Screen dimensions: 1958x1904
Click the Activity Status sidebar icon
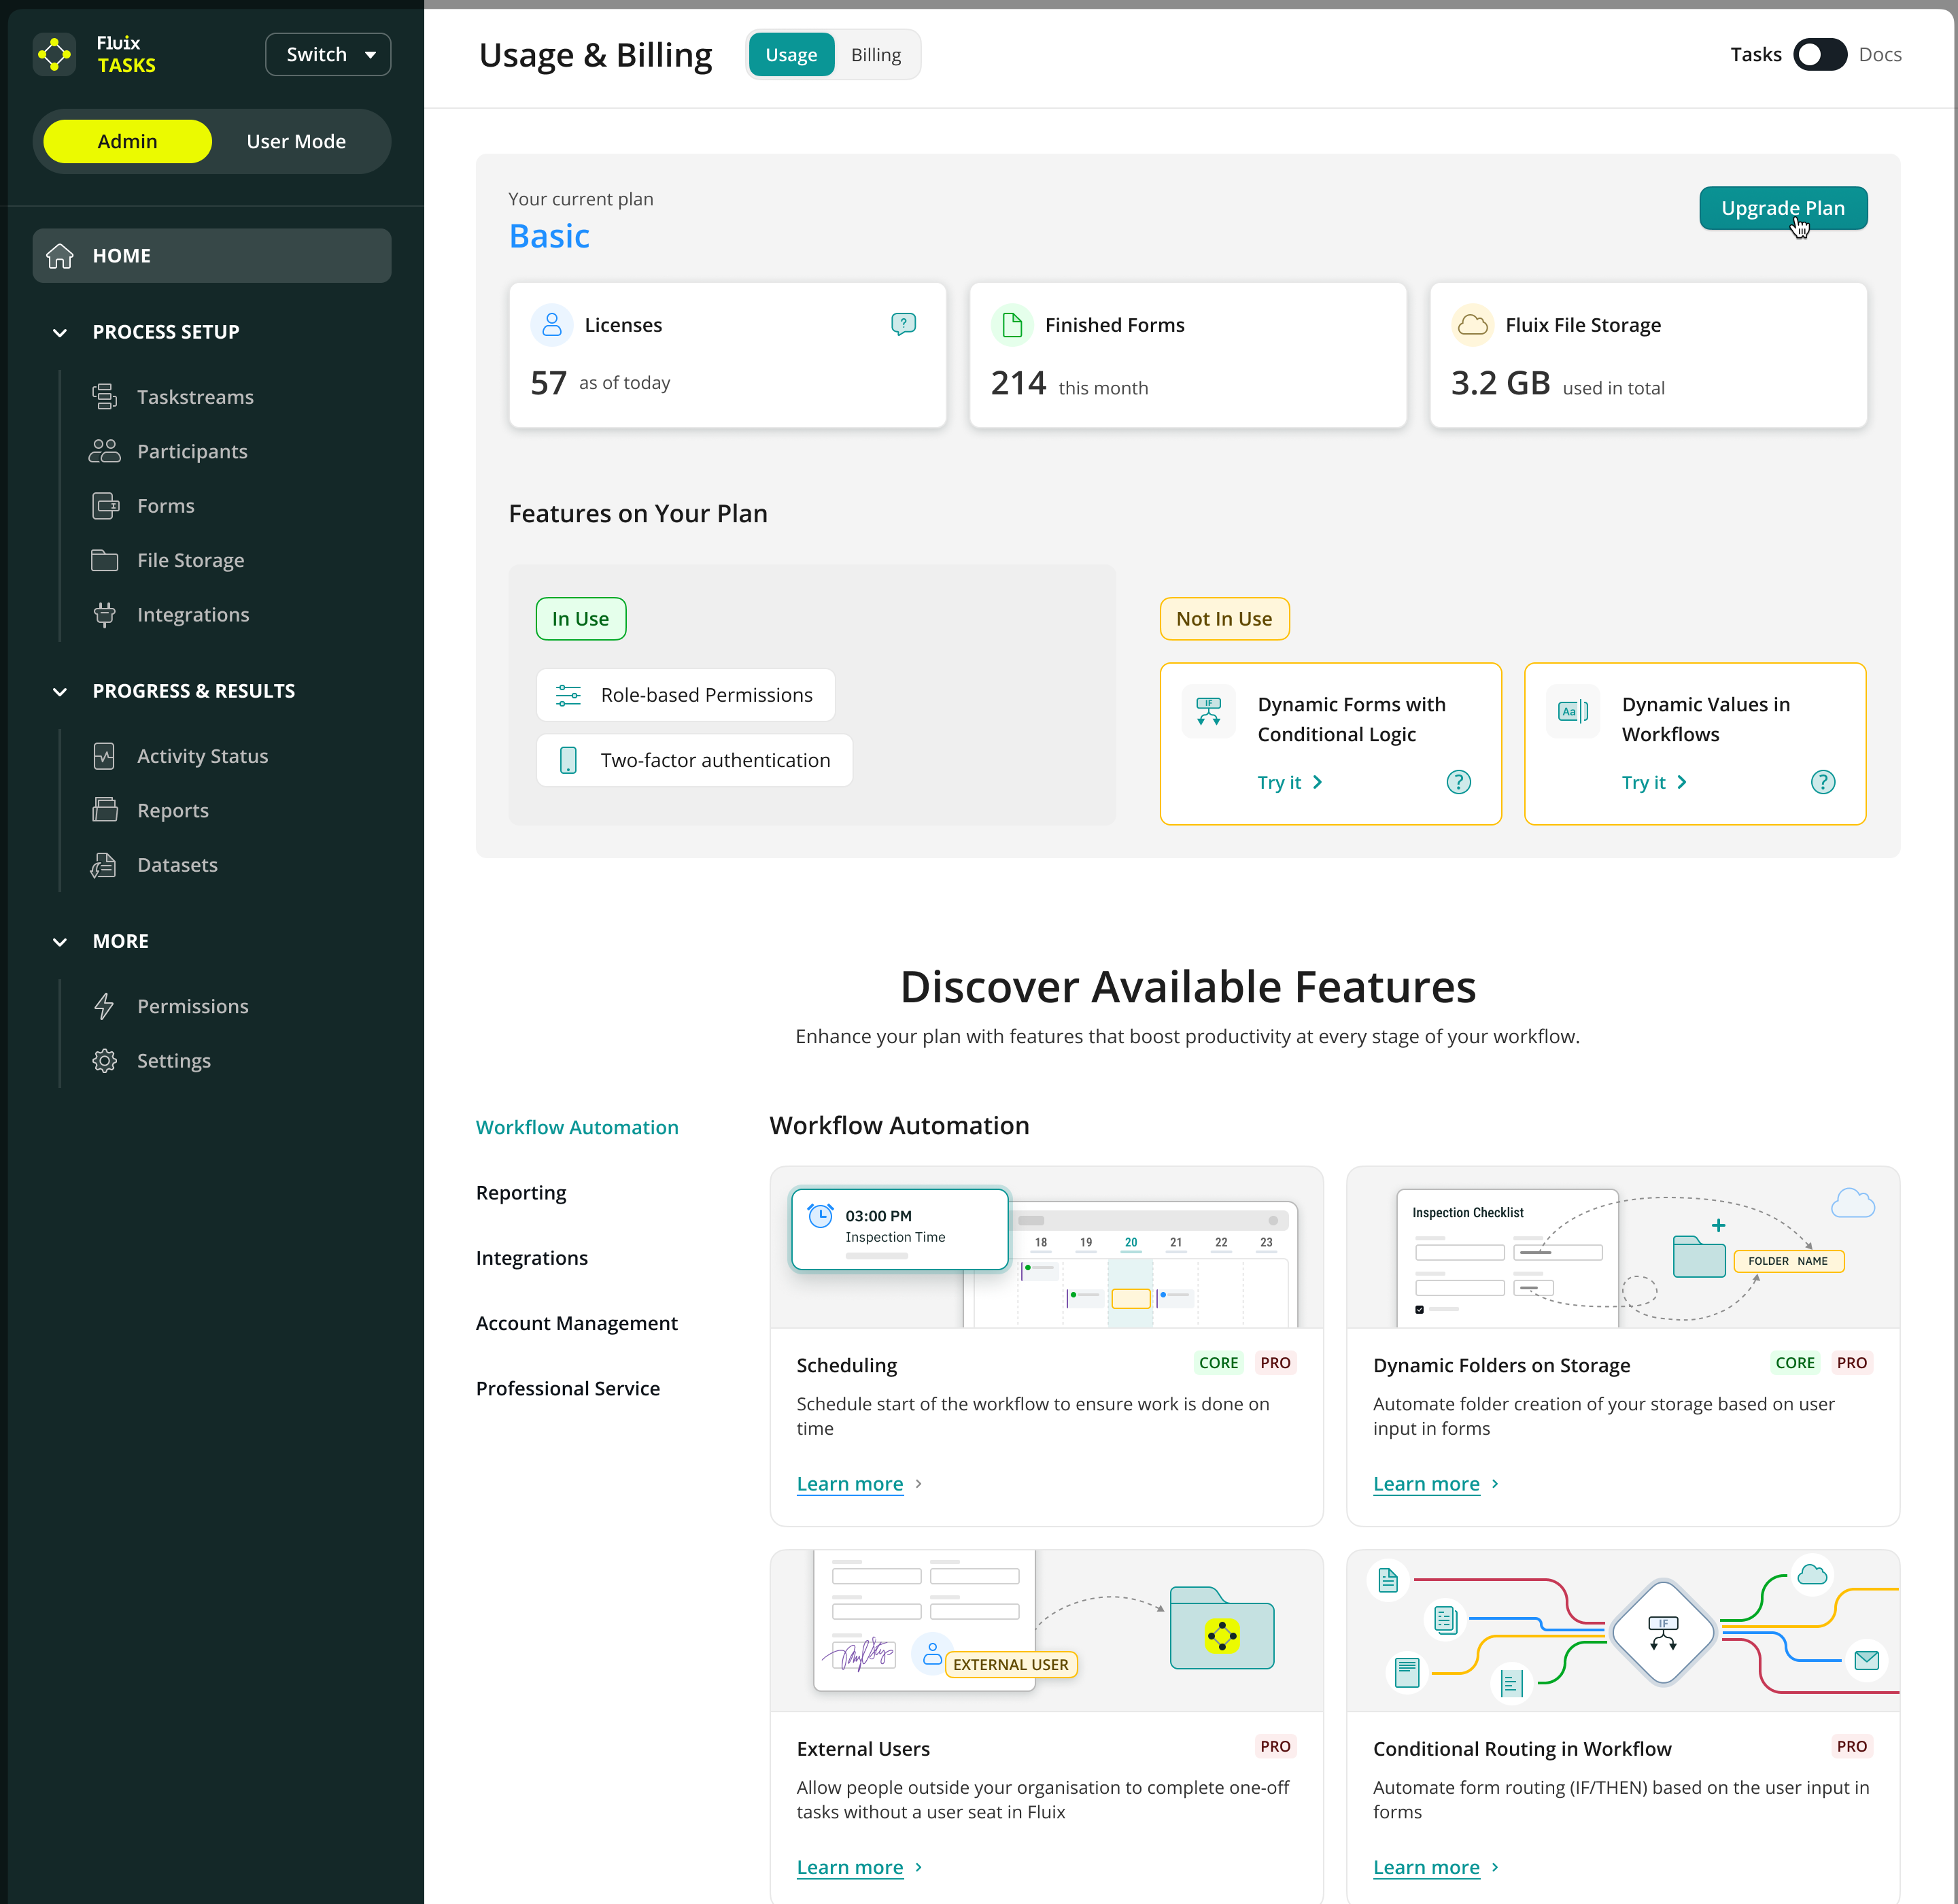(104, 756)
